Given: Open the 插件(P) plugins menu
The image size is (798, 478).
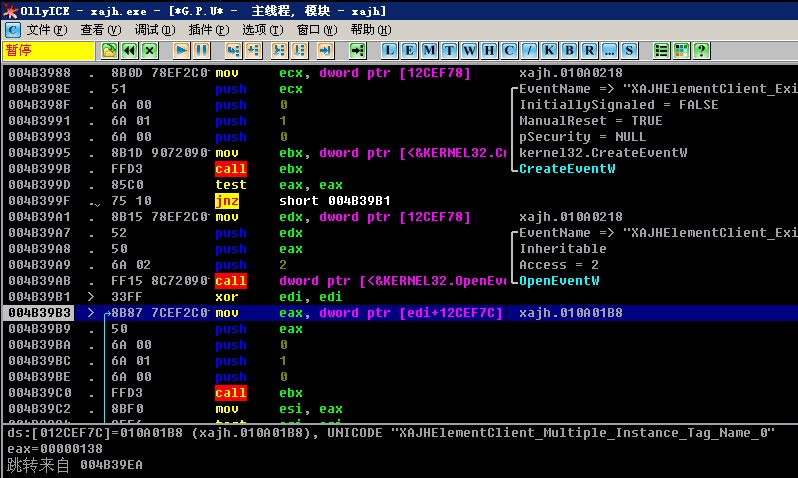Looking at the screenshot, I should (x=208, y=30).
